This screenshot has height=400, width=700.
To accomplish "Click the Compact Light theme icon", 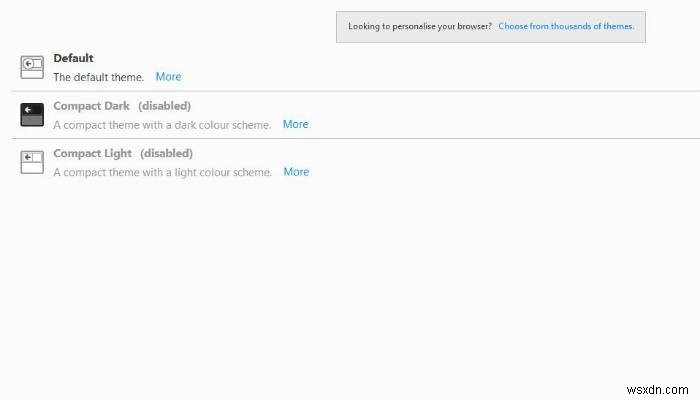I will click(x=32, y=162).
